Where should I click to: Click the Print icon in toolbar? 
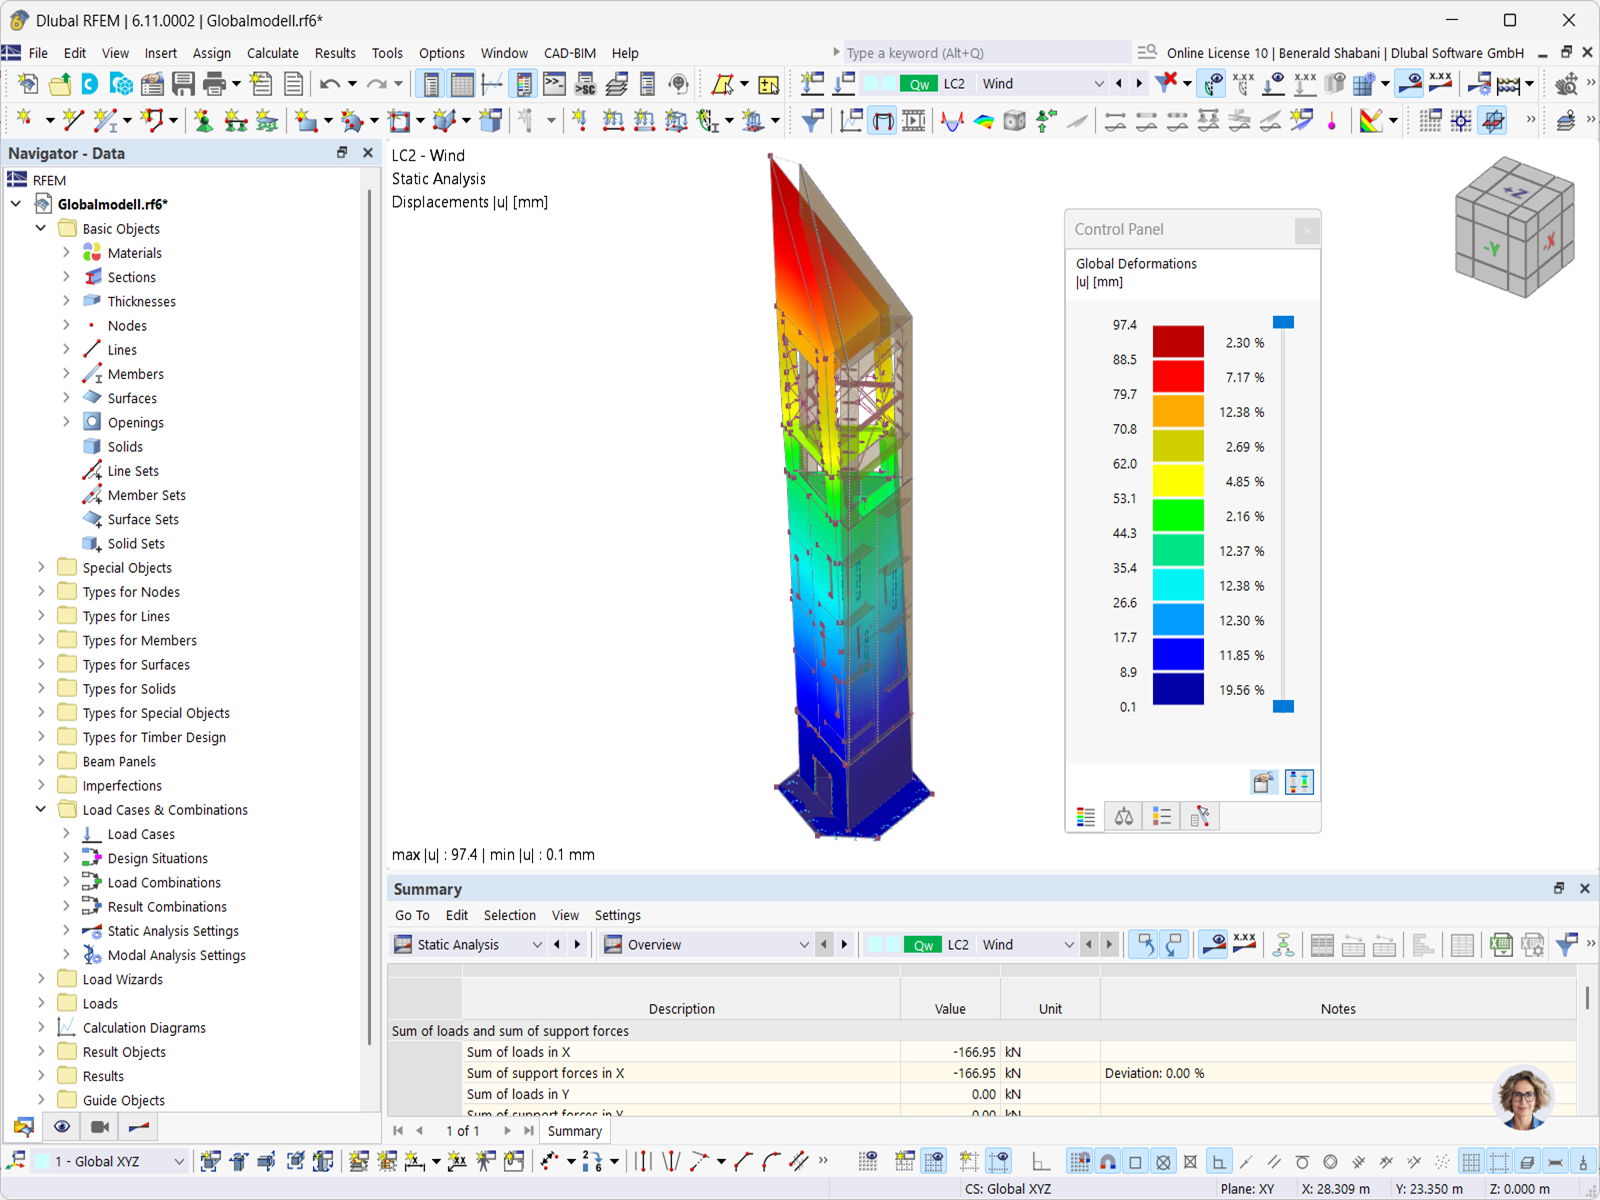(x=214, y=84)
